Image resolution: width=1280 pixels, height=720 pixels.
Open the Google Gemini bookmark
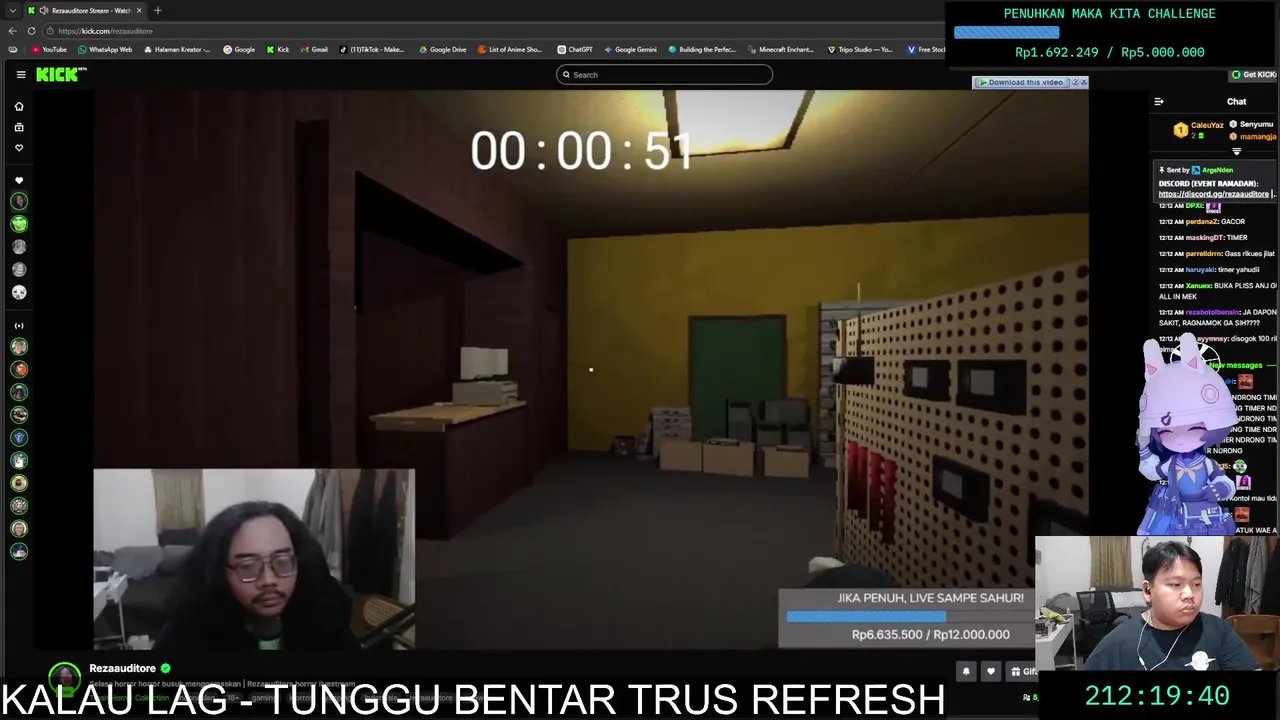pos(630,49)
